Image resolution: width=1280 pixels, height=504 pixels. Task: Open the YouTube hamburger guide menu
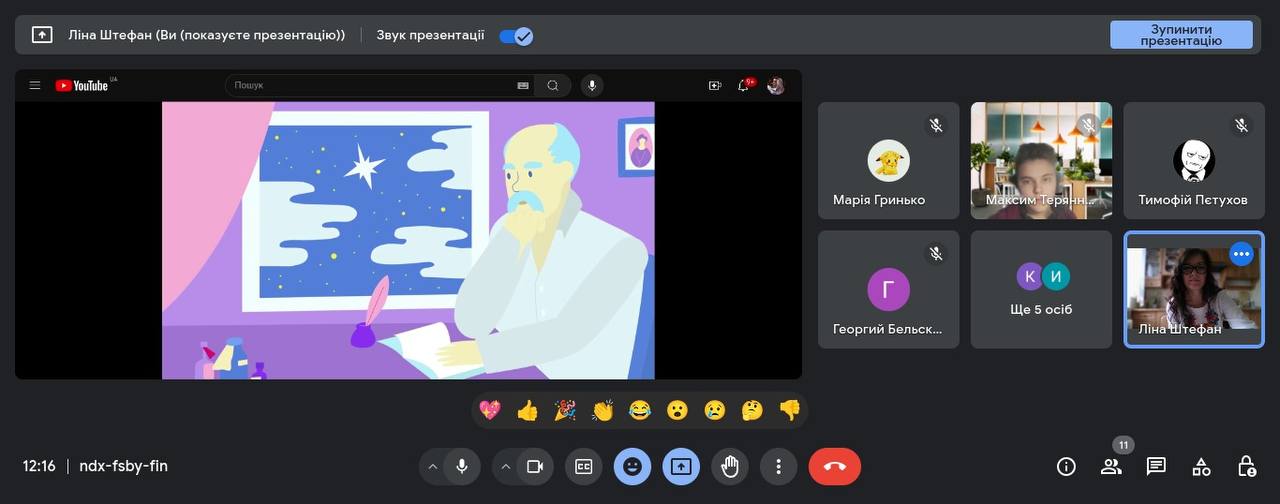click(x=35, y=86)
